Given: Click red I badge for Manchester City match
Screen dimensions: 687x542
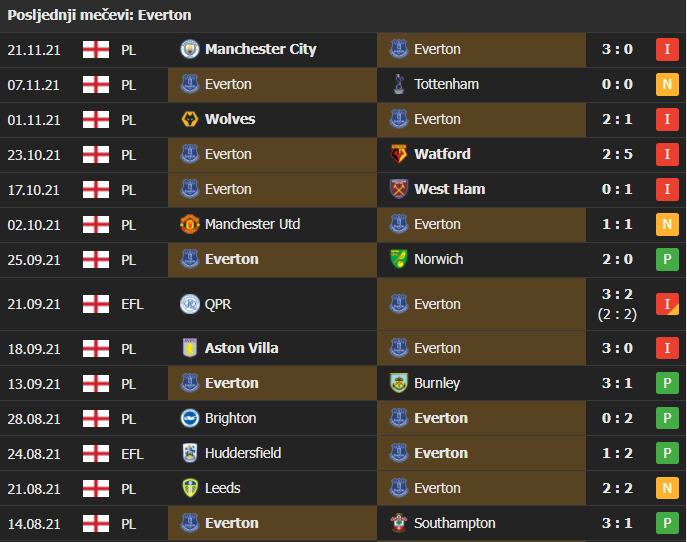Looking at the screenshot, I should 667,49.
